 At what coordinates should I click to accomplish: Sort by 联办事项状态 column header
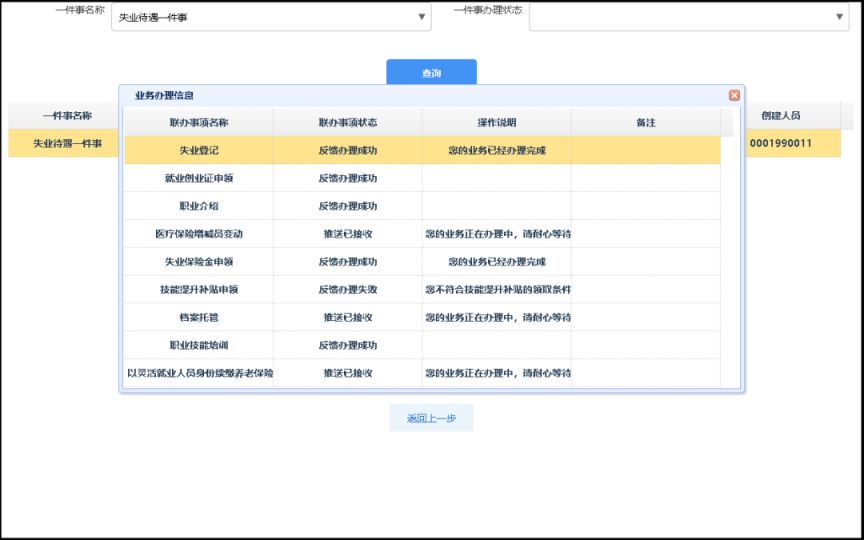click(347, 122)
